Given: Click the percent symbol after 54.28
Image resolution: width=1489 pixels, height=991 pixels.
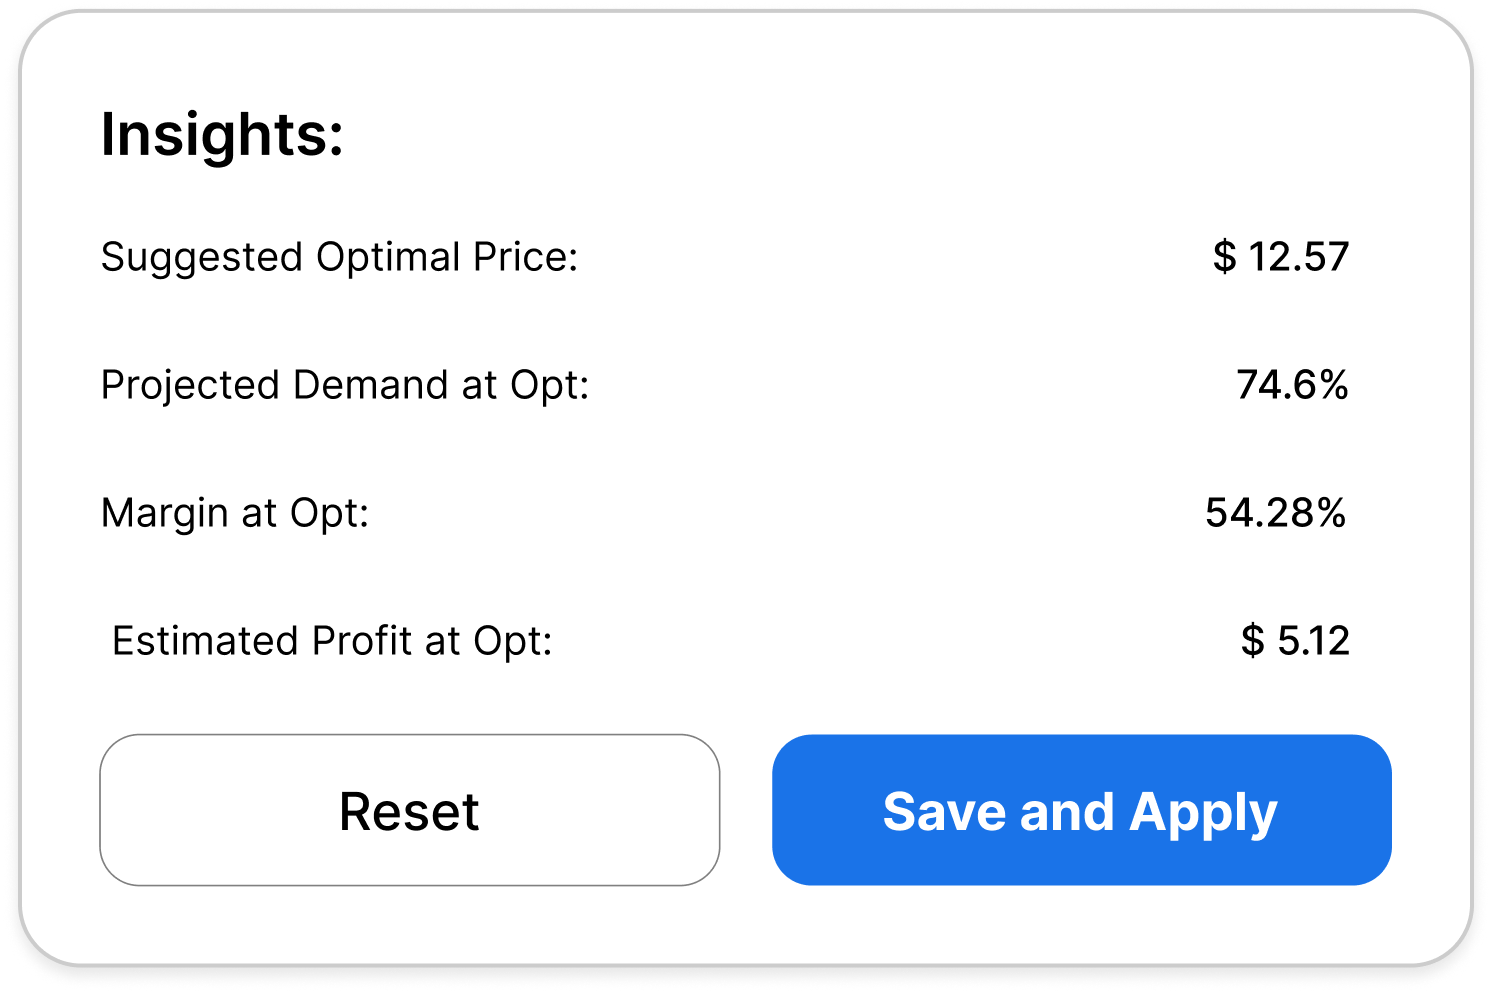Looking at the screenshot, I should coord(1331,513).
